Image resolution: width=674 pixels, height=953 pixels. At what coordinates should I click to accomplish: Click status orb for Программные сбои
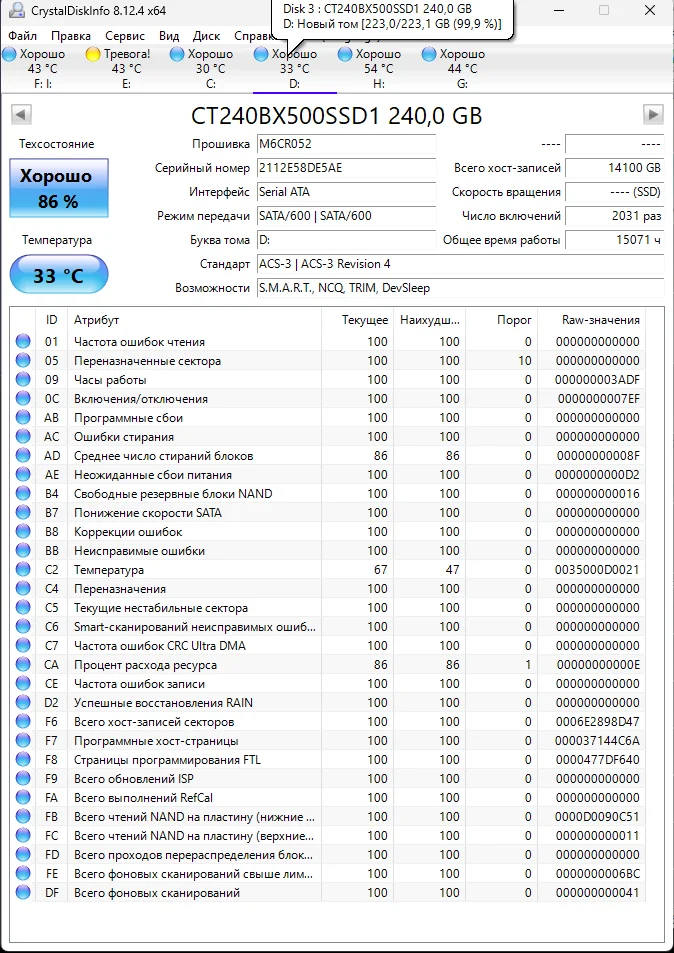[x=23, y=418]
